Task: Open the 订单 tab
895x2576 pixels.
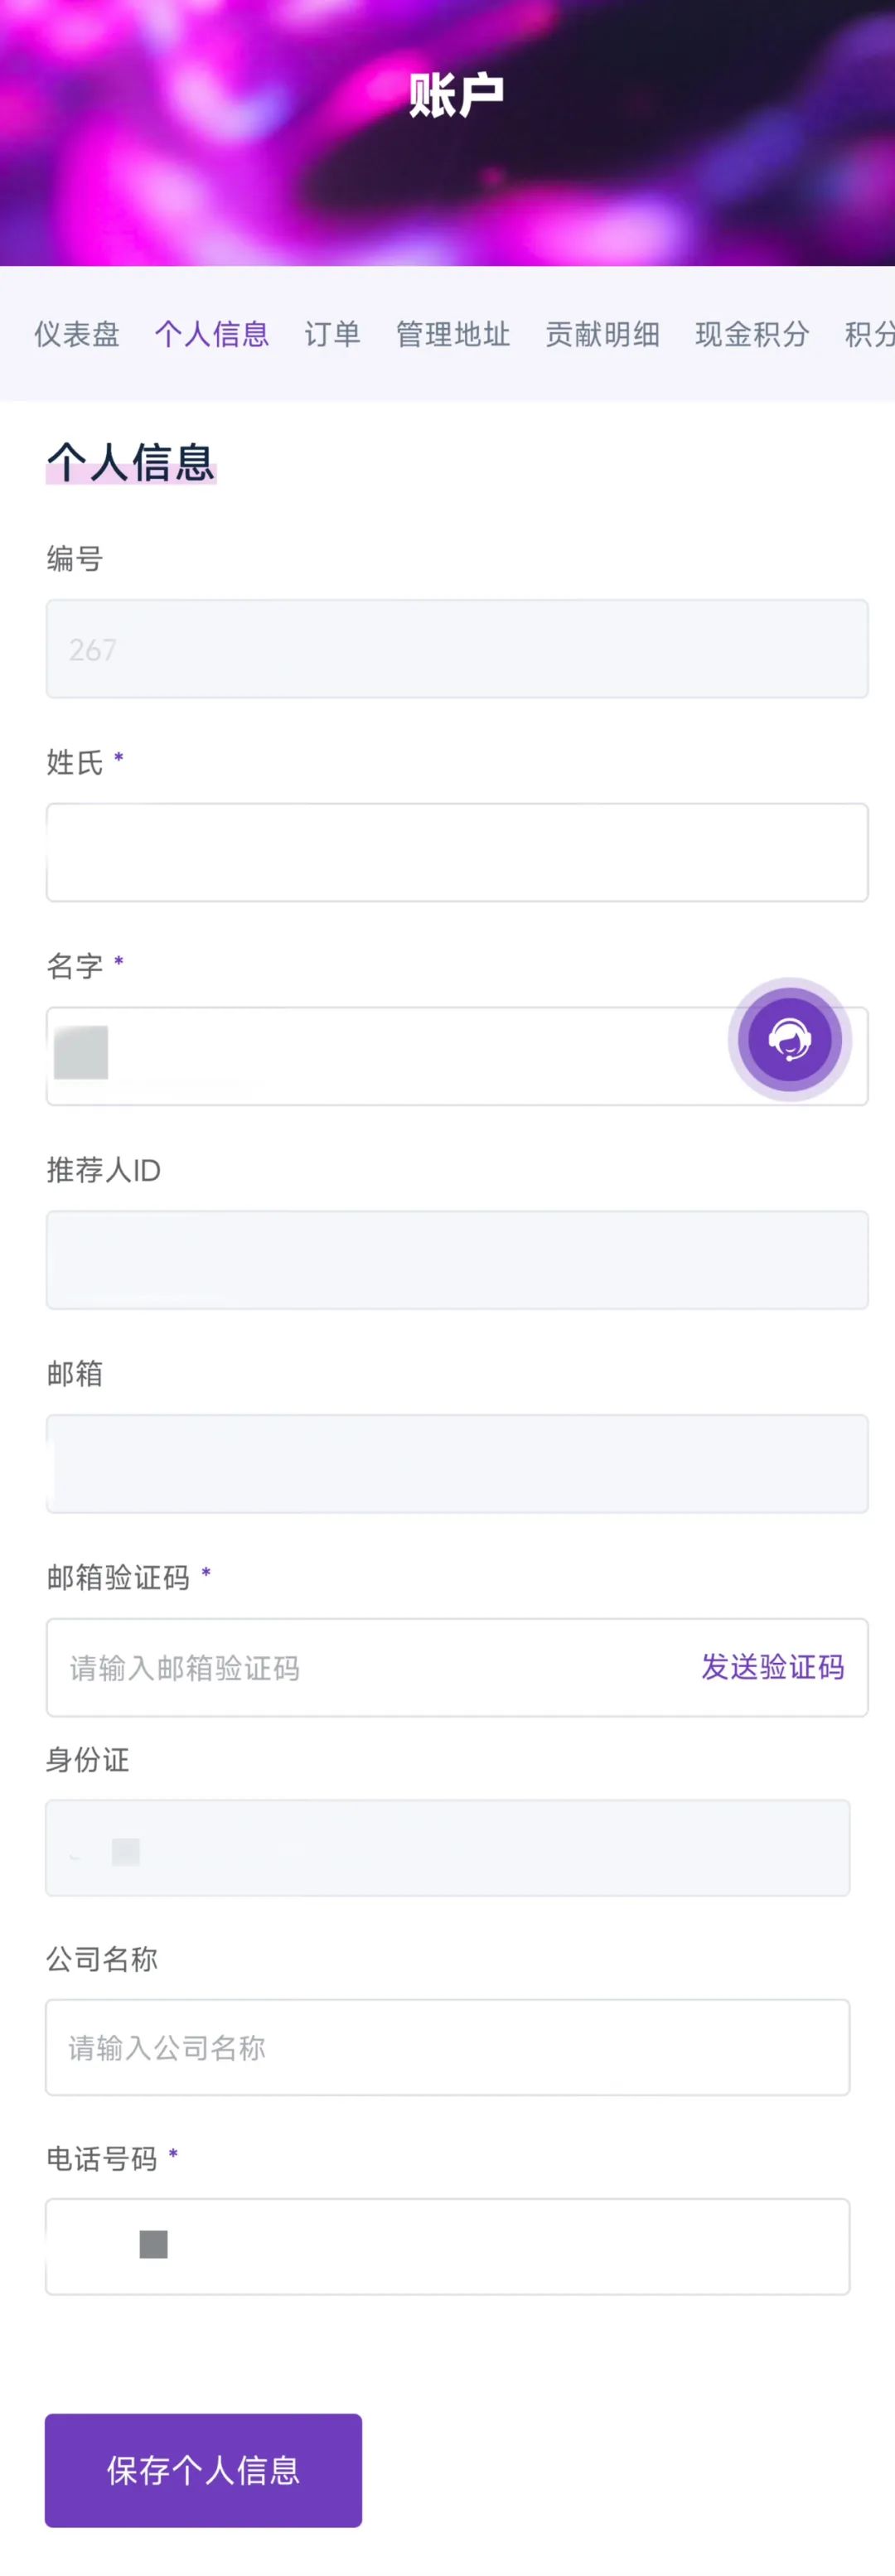Action: (333, 334)
